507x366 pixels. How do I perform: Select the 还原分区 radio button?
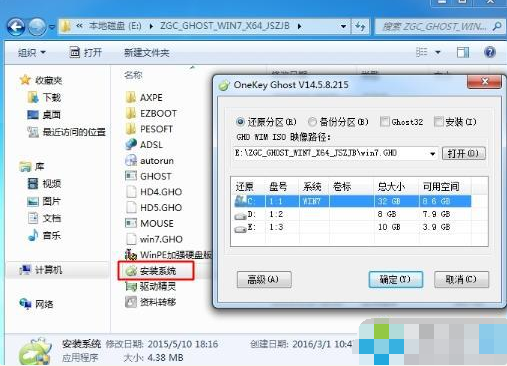pyautogui.click(x=240, y=122)
